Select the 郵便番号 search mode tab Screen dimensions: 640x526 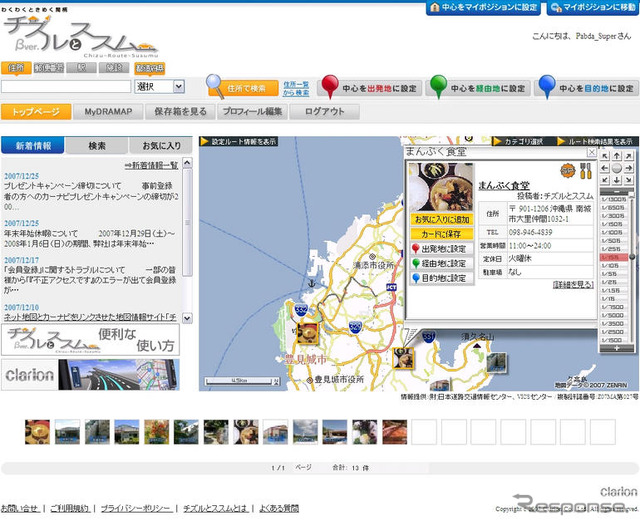pyautogui.click(x=49, y=68)
